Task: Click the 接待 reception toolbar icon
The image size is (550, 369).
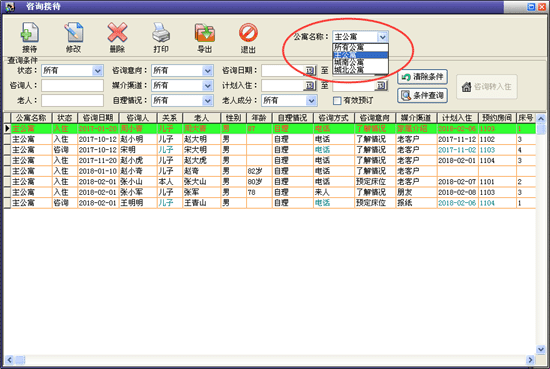Action: click(29, 33)
